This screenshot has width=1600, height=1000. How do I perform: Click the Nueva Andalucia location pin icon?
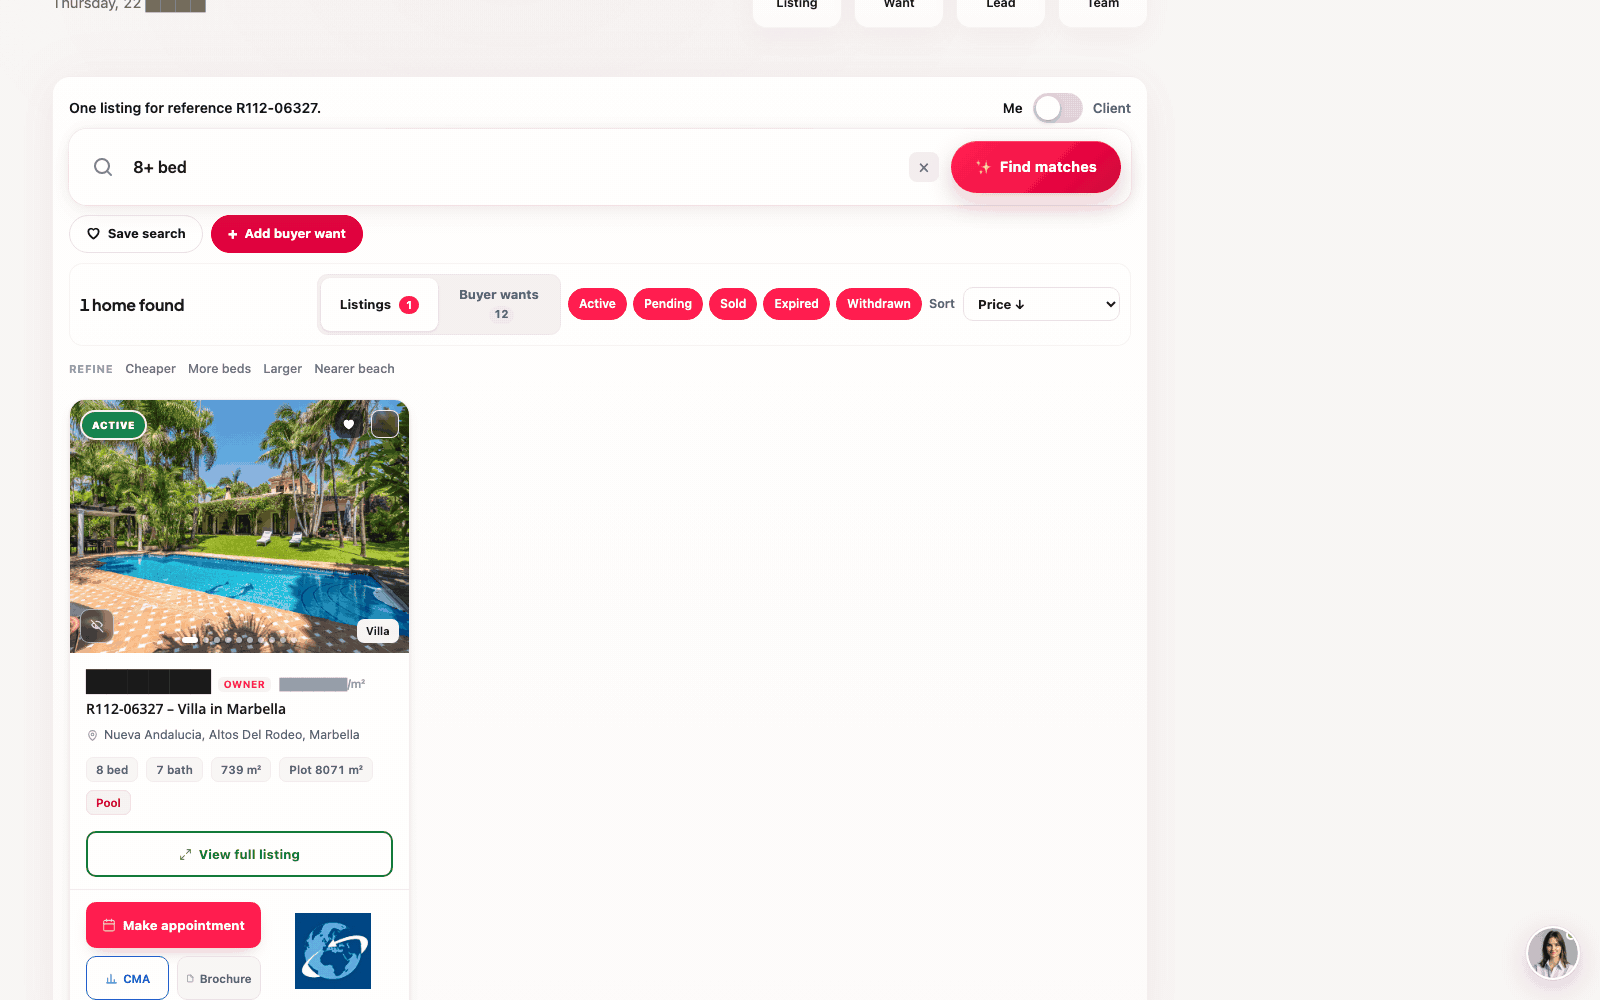[92, 735]
